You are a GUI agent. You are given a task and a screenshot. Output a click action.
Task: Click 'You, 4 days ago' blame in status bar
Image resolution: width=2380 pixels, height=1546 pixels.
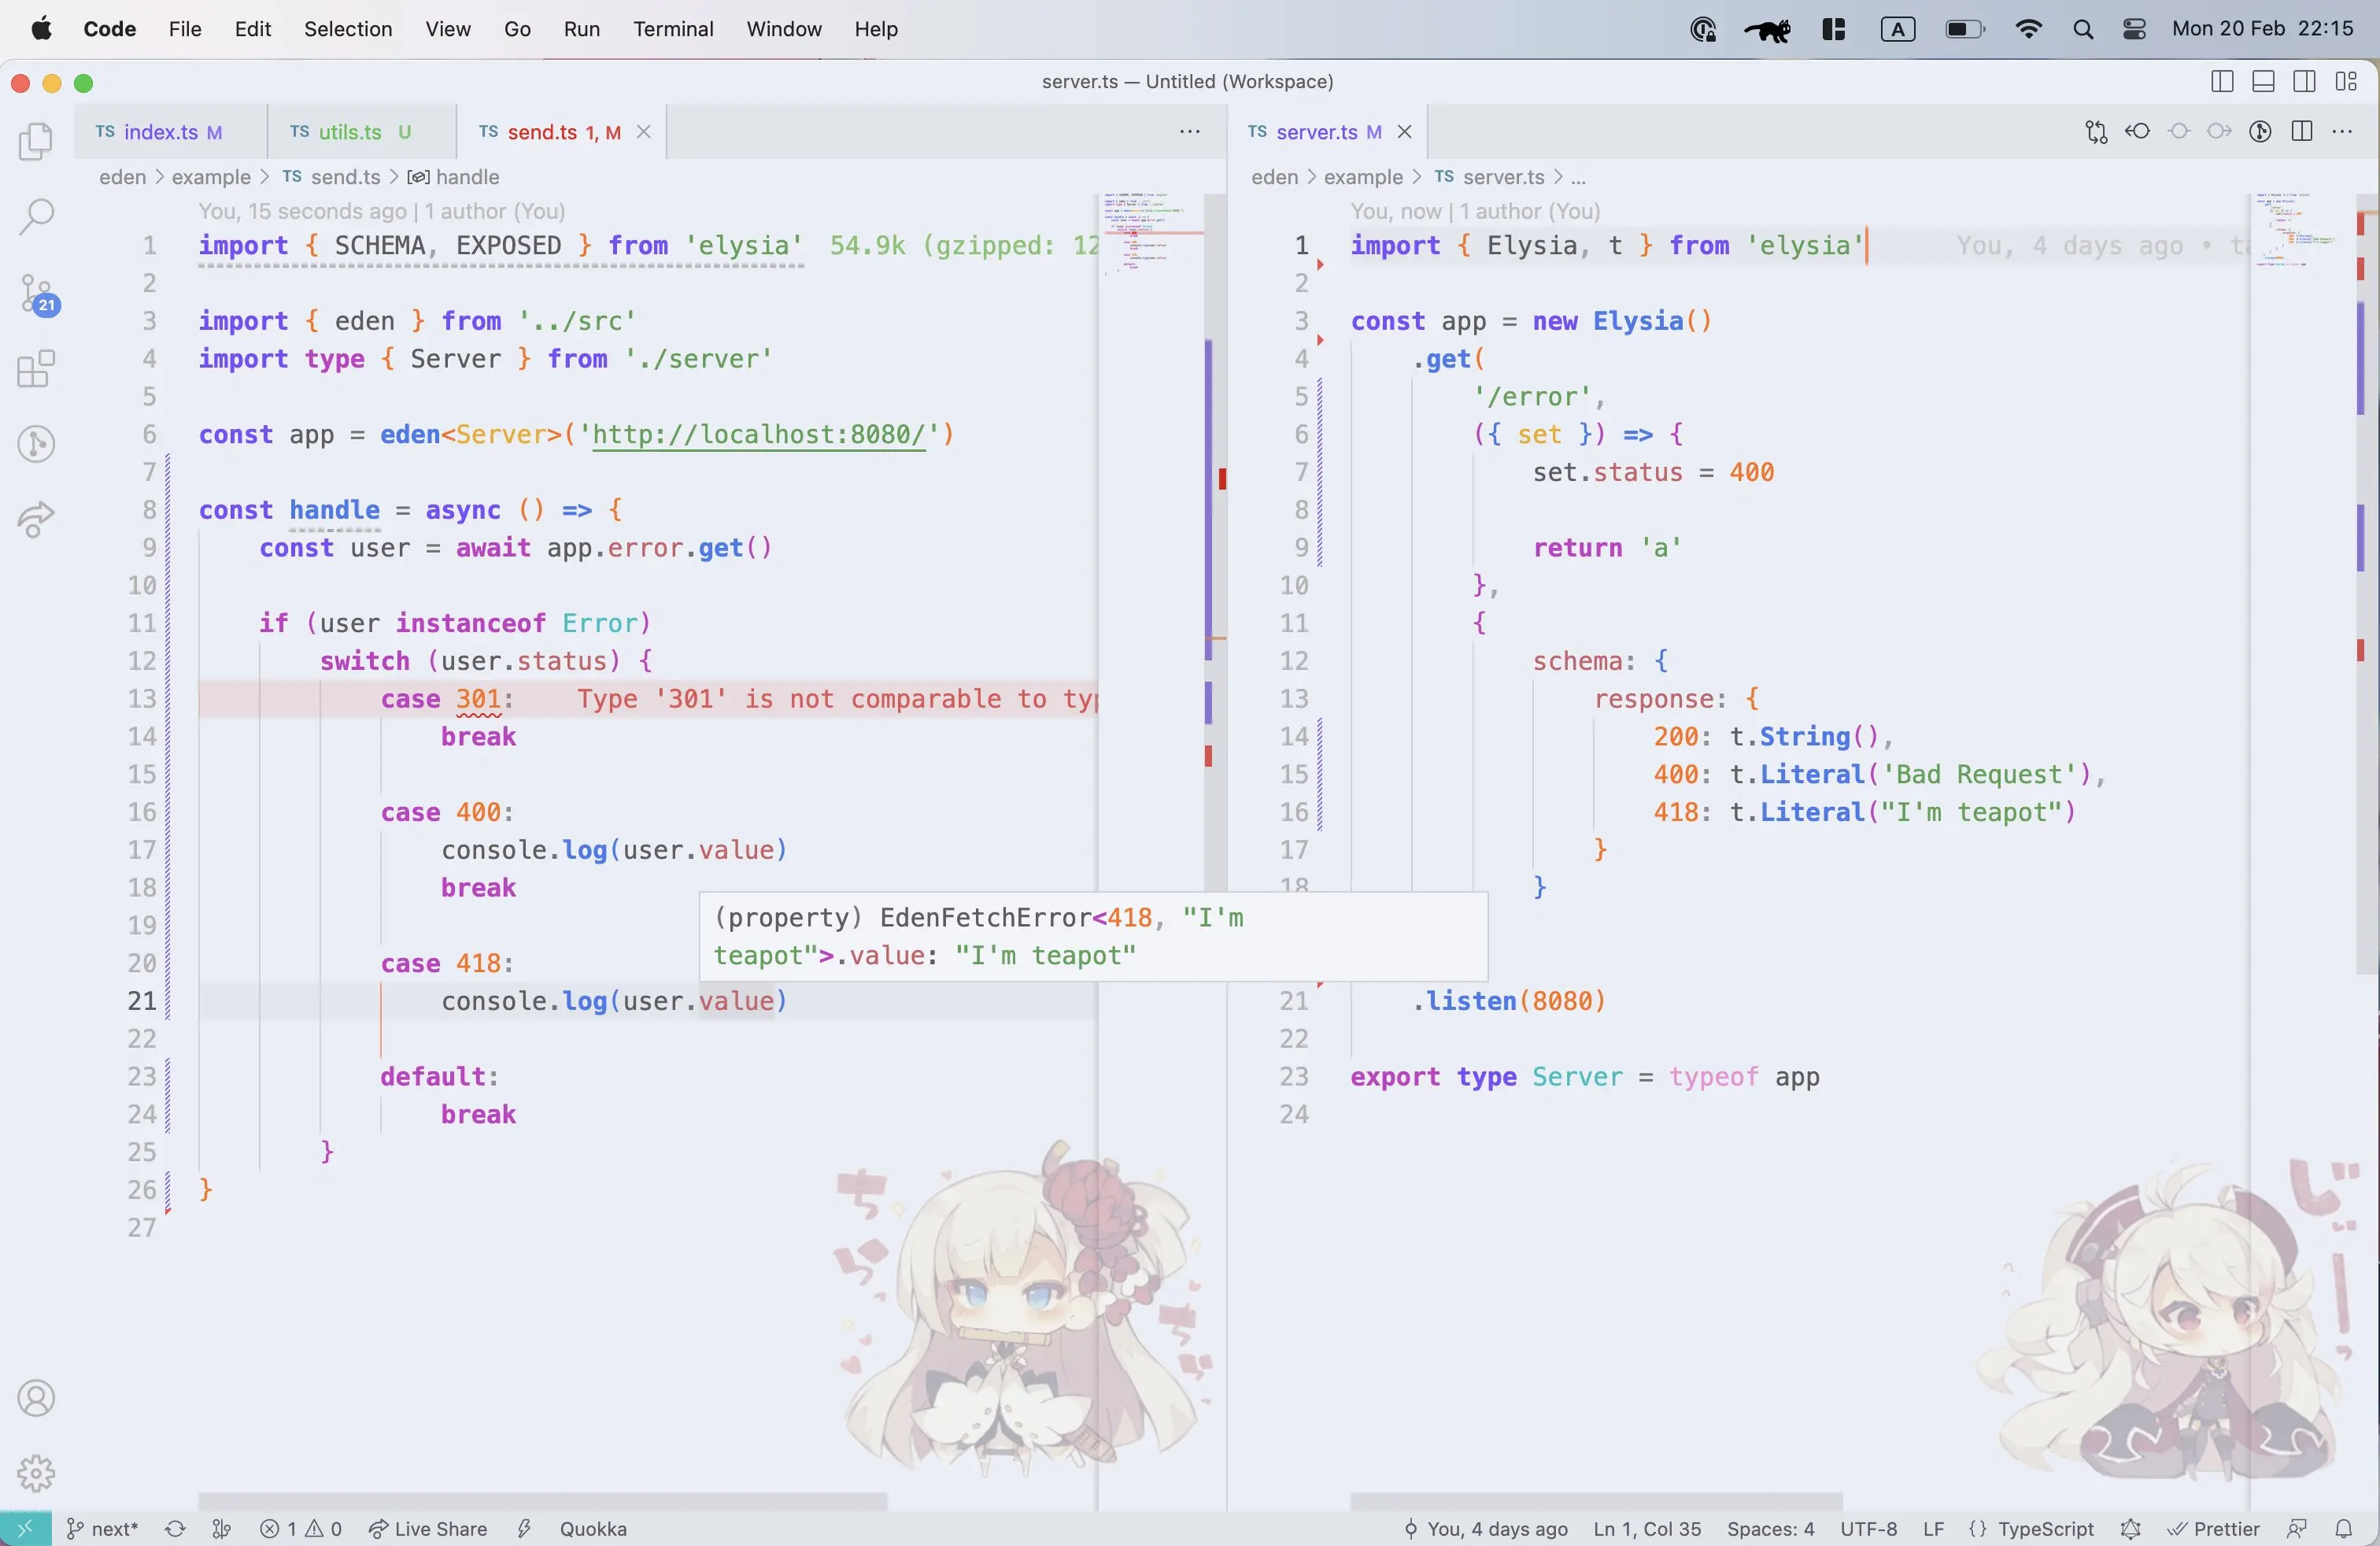coord(1486,1529)
